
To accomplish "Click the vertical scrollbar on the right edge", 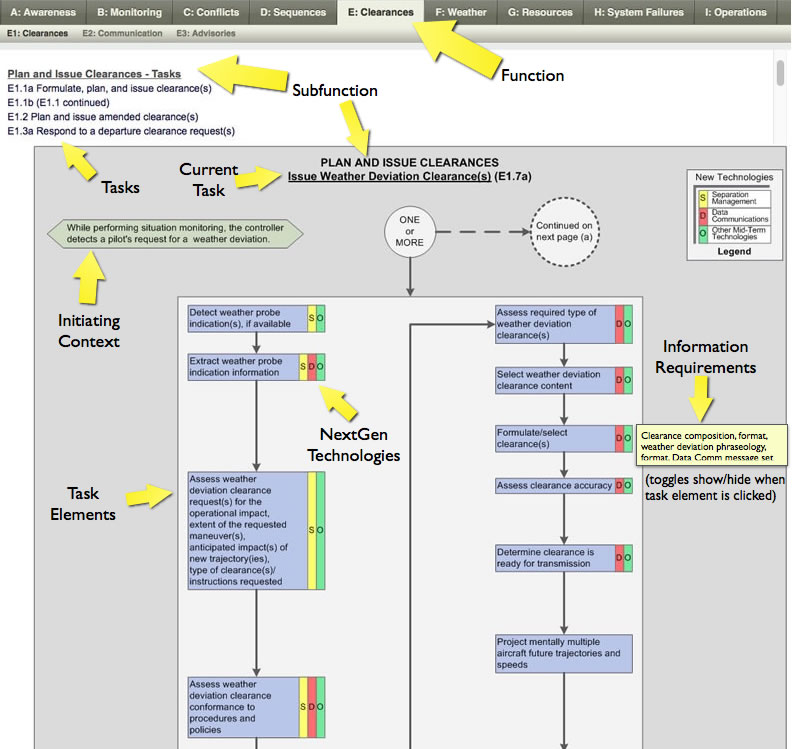I will (x=780, y=74).
